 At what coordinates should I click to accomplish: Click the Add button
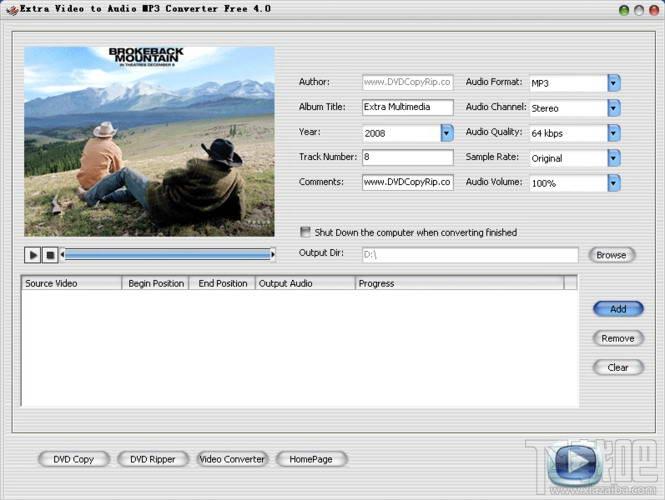coord(617,309)
